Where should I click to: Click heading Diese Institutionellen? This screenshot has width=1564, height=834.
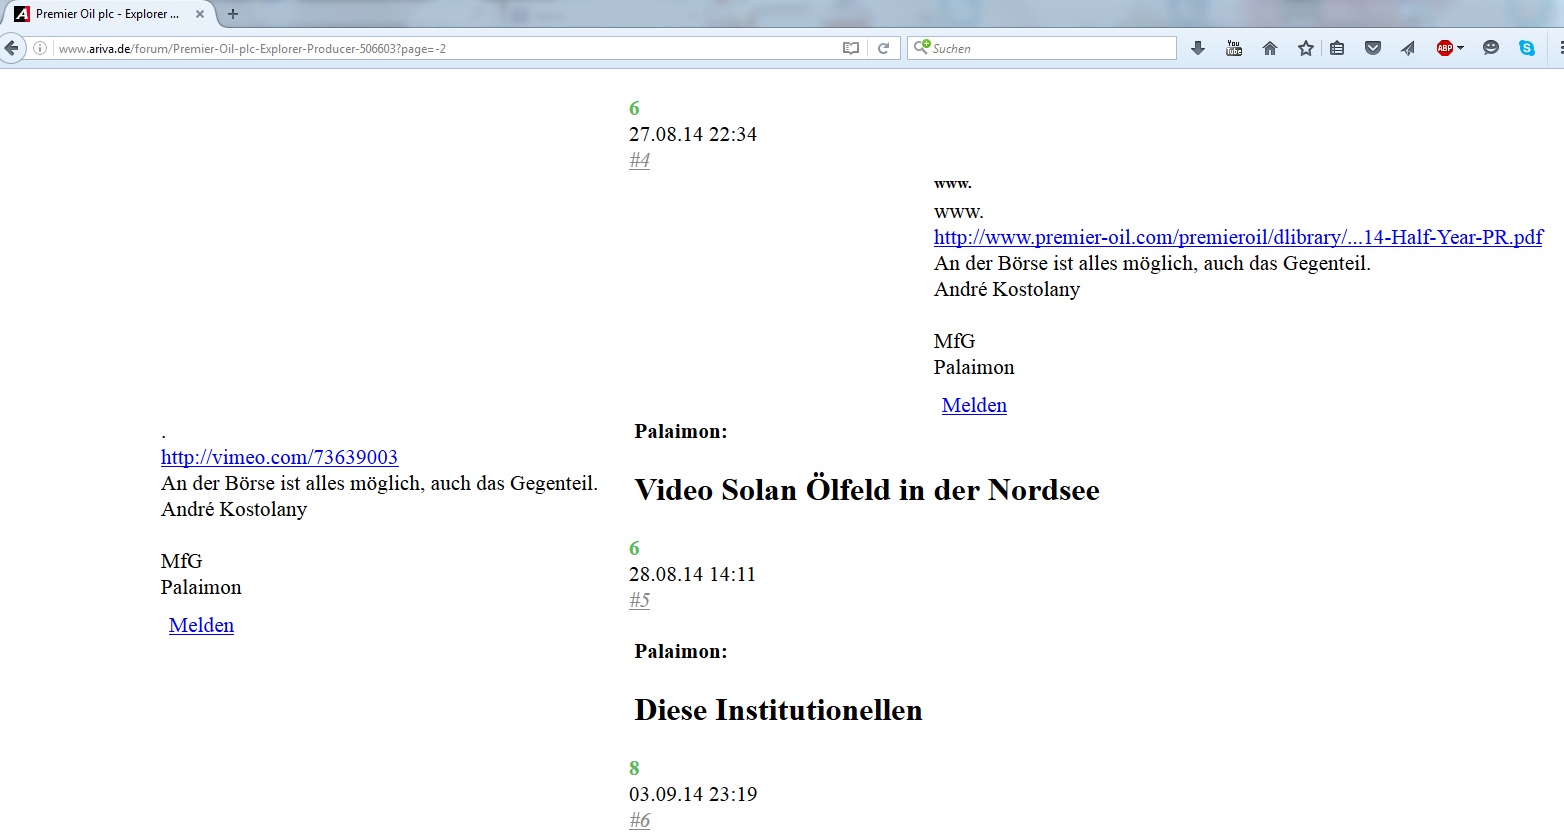tap(778, 710)
